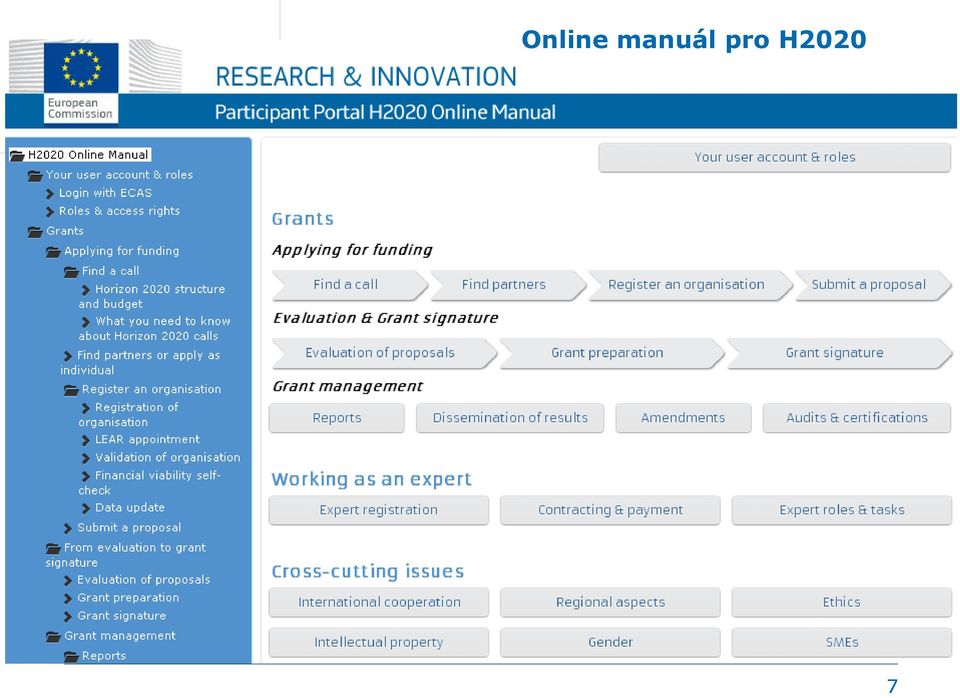Open Grant signature step button
Screen dimensions: 960x698
839,353
